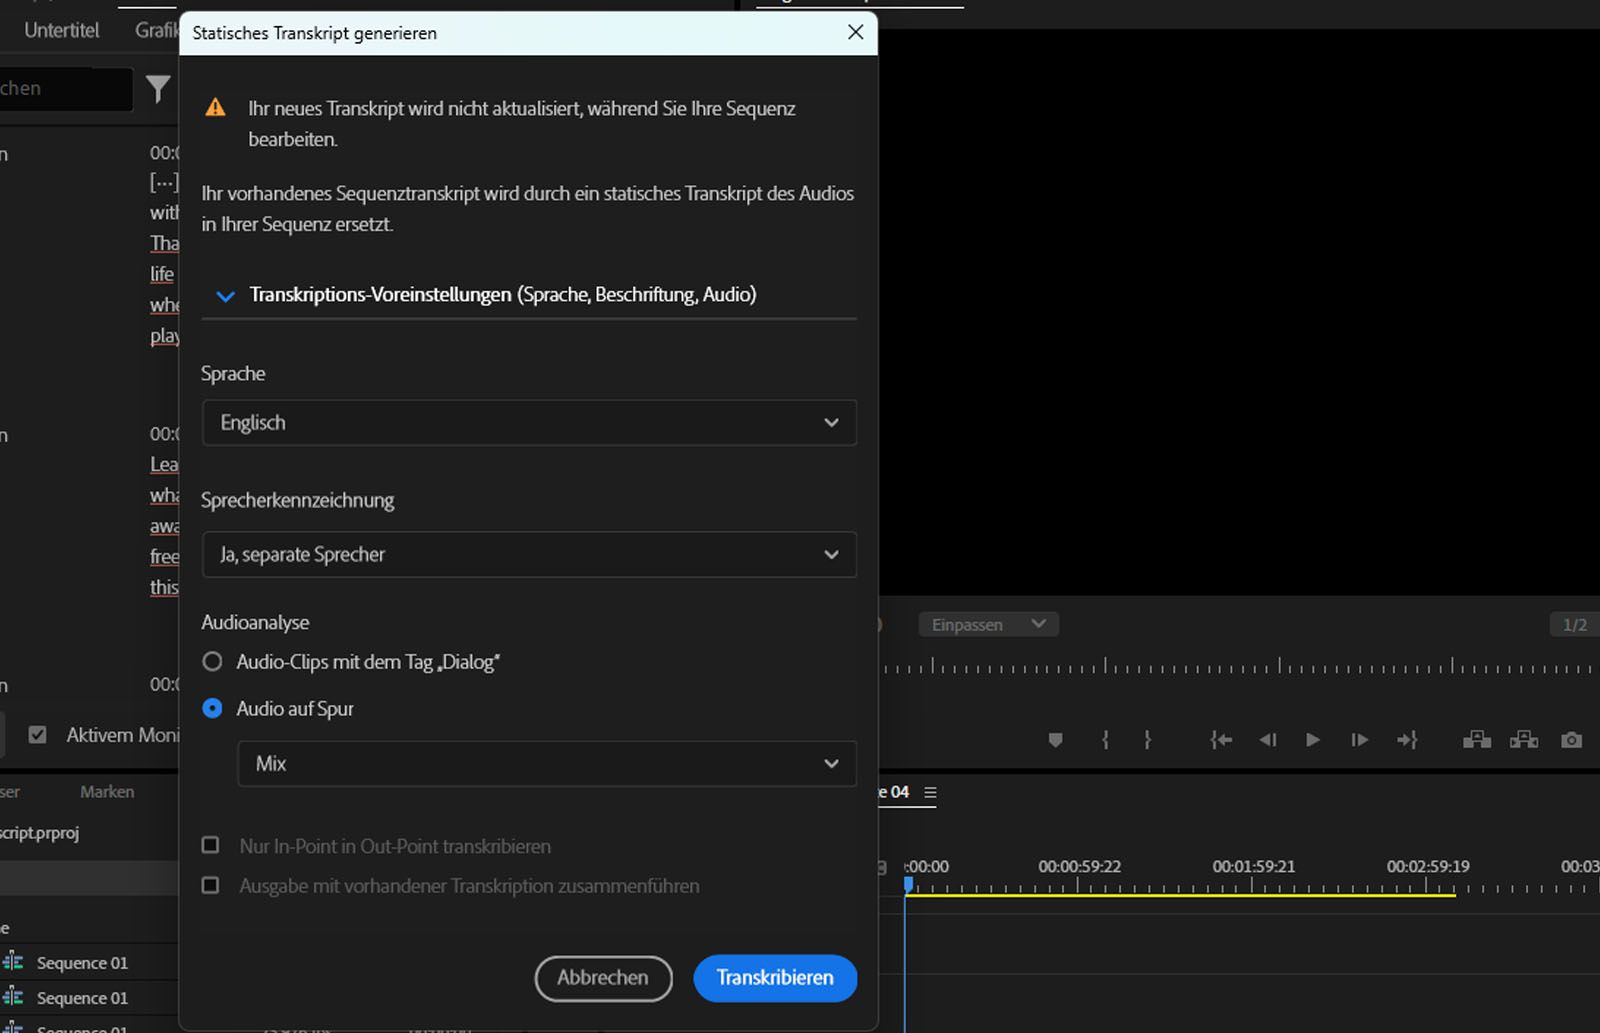Select the Untertitel tab
Viewport: 1600px width, 1033px height.
[x=61, y=29]
